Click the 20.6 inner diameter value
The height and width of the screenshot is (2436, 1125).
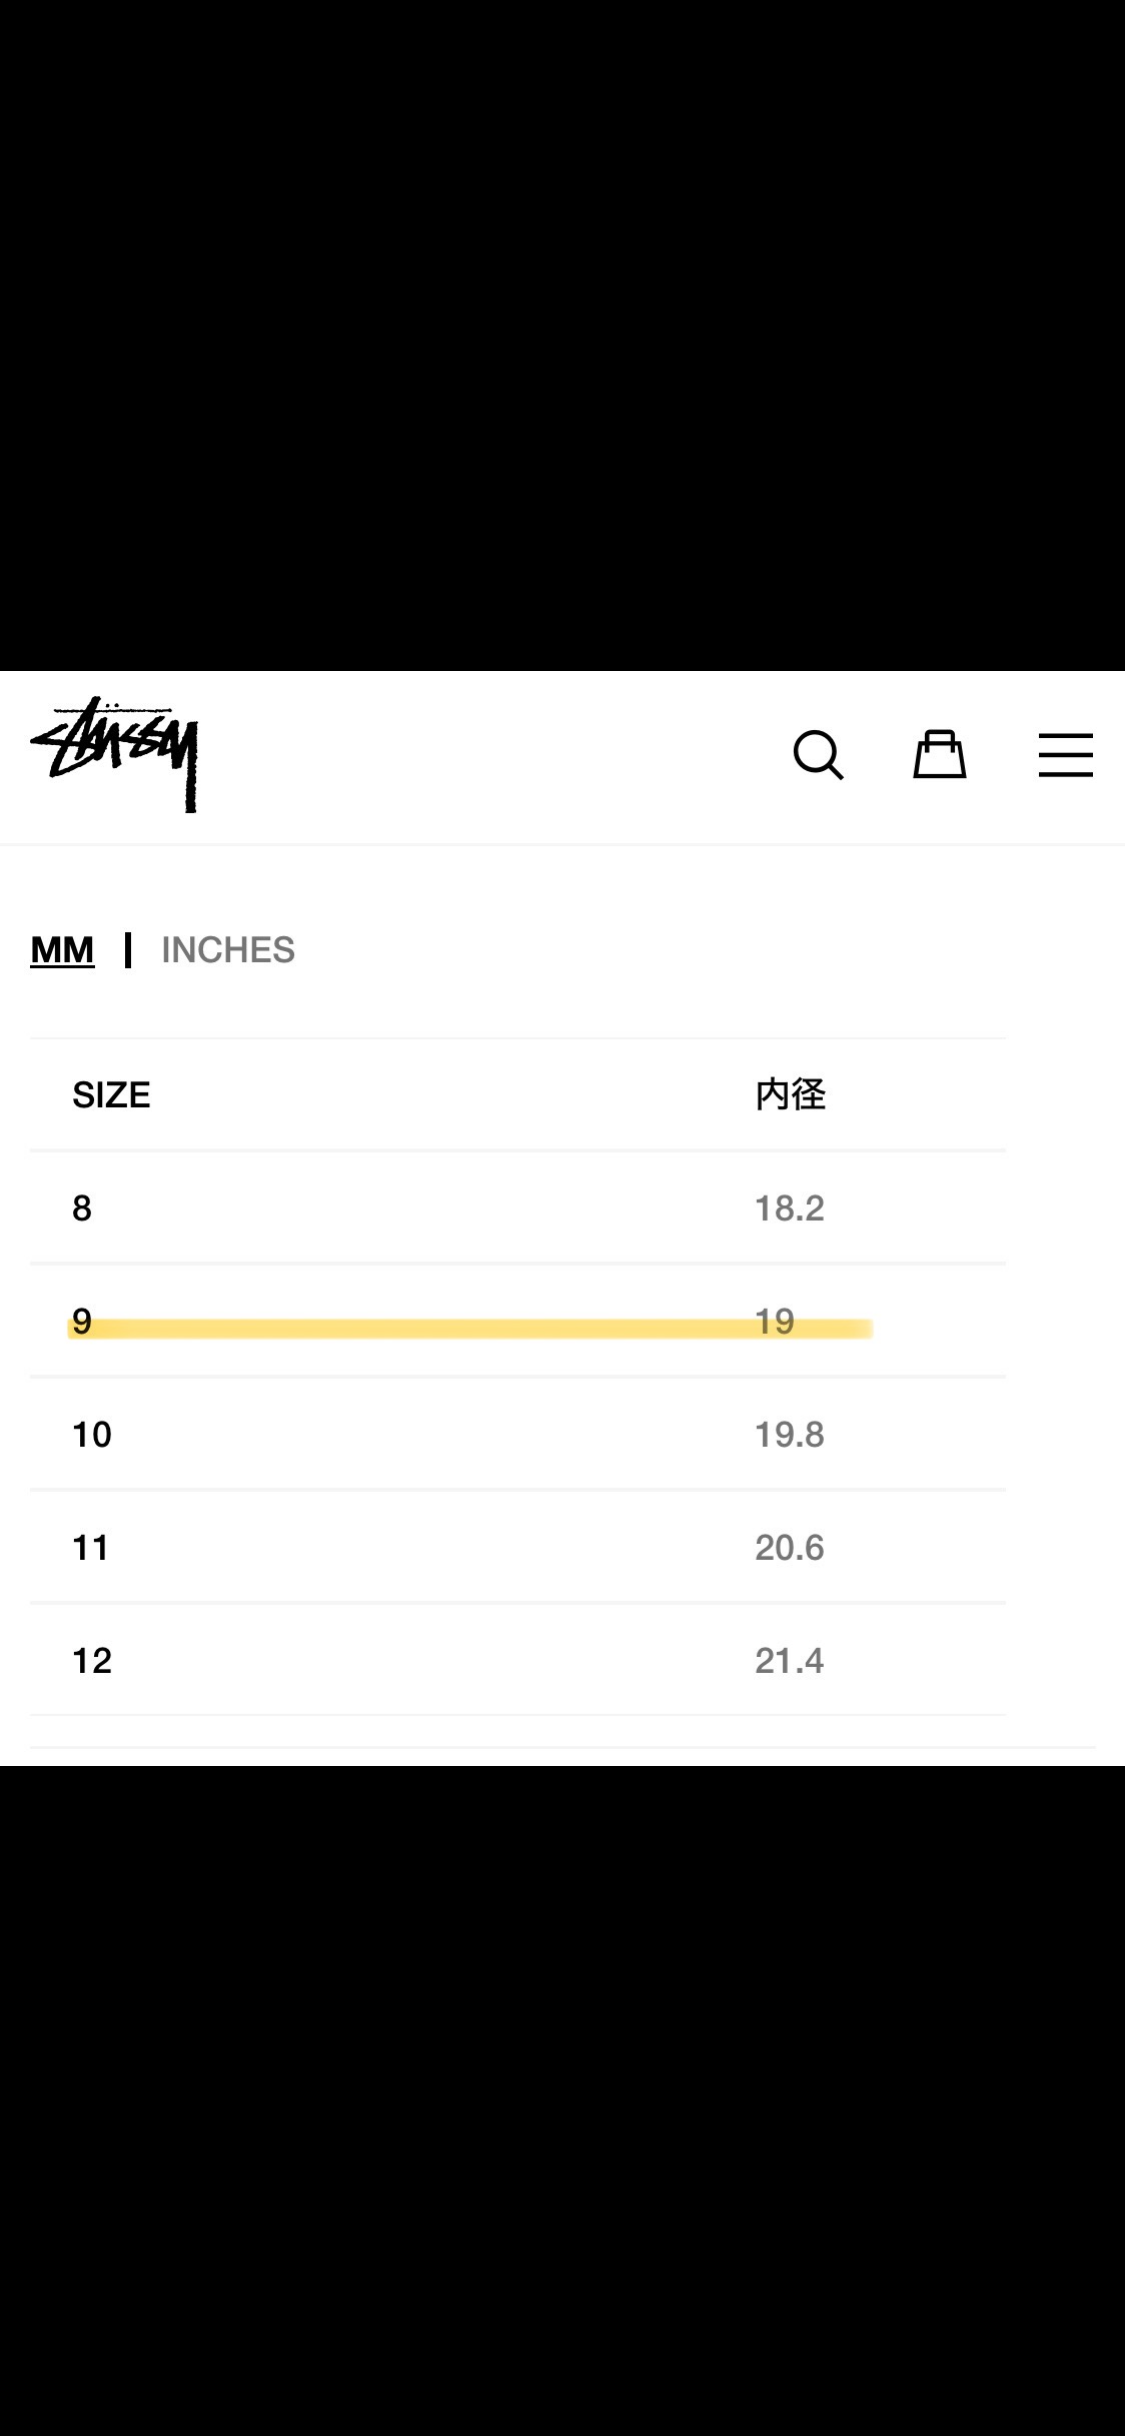point(790,1547)
